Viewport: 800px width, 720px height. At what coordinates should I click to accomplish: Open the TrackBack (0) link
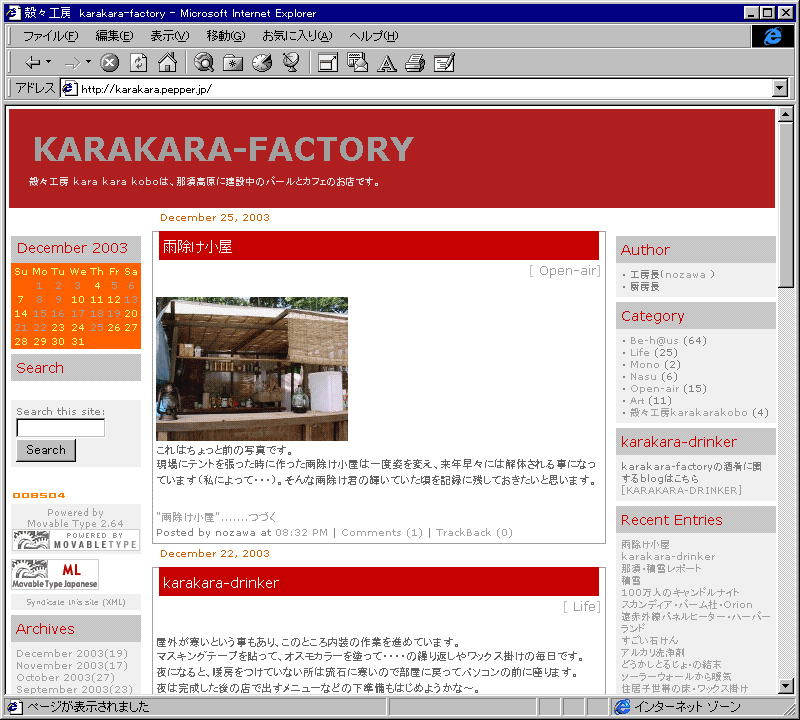pos(474,533)
